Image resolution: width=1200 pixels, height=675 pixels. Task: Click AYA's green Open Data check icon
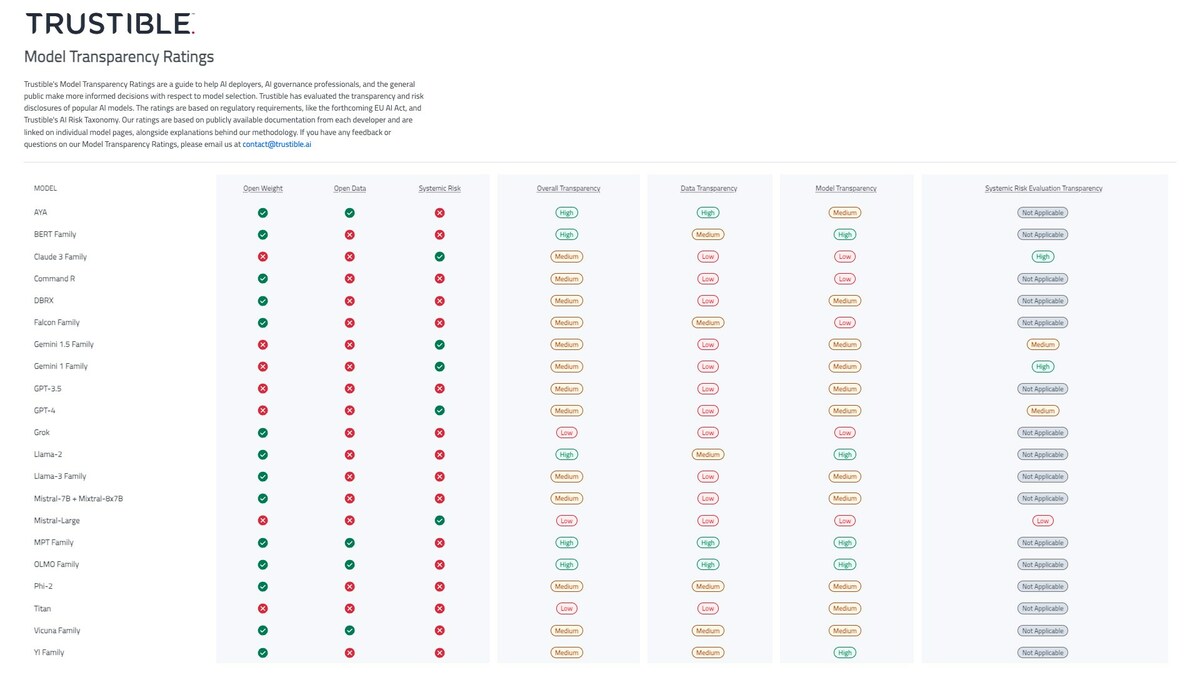[x=350, y=213]
